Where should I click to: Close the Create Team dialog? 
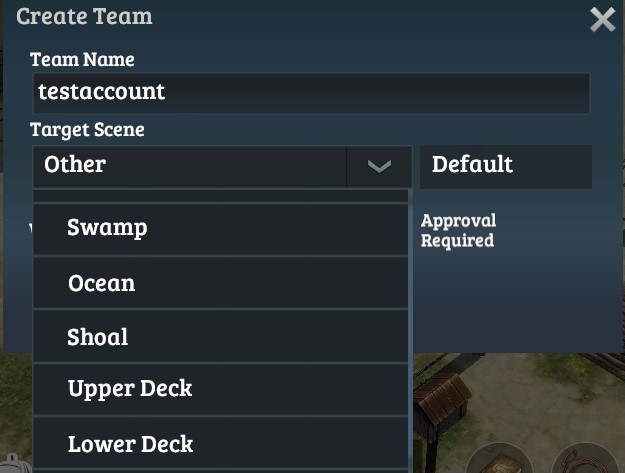tap(602, 20)
